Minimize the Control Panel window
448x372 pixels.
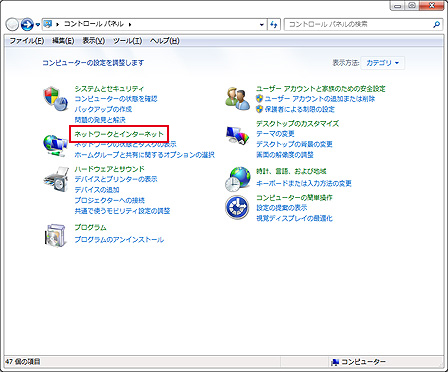[x=398, y=6]
